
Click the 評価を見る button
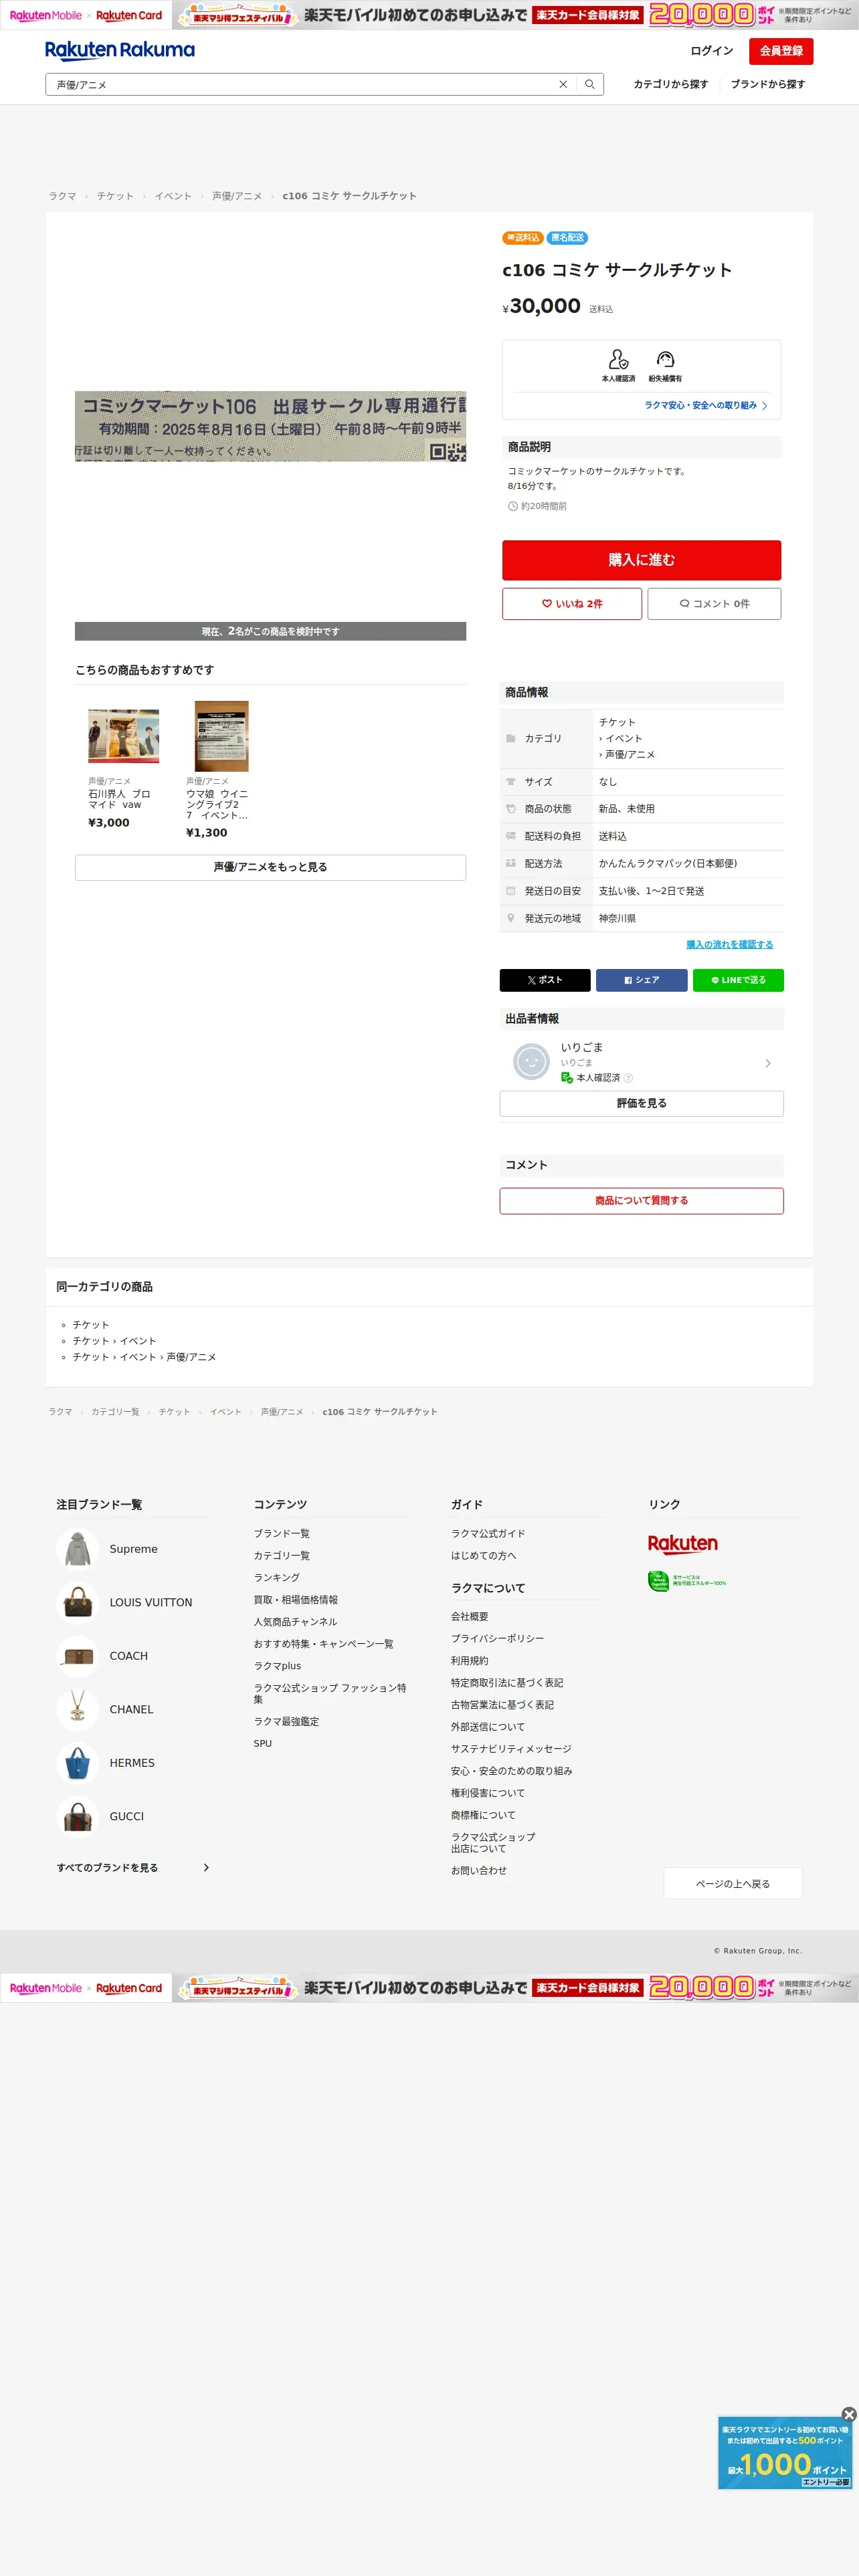[x=642, y=1104]
